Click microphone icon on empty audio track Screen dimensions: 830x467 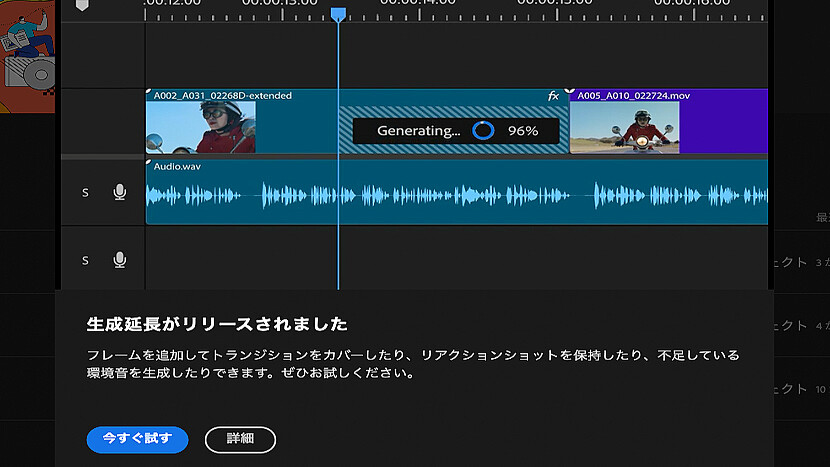coord(120,260)
